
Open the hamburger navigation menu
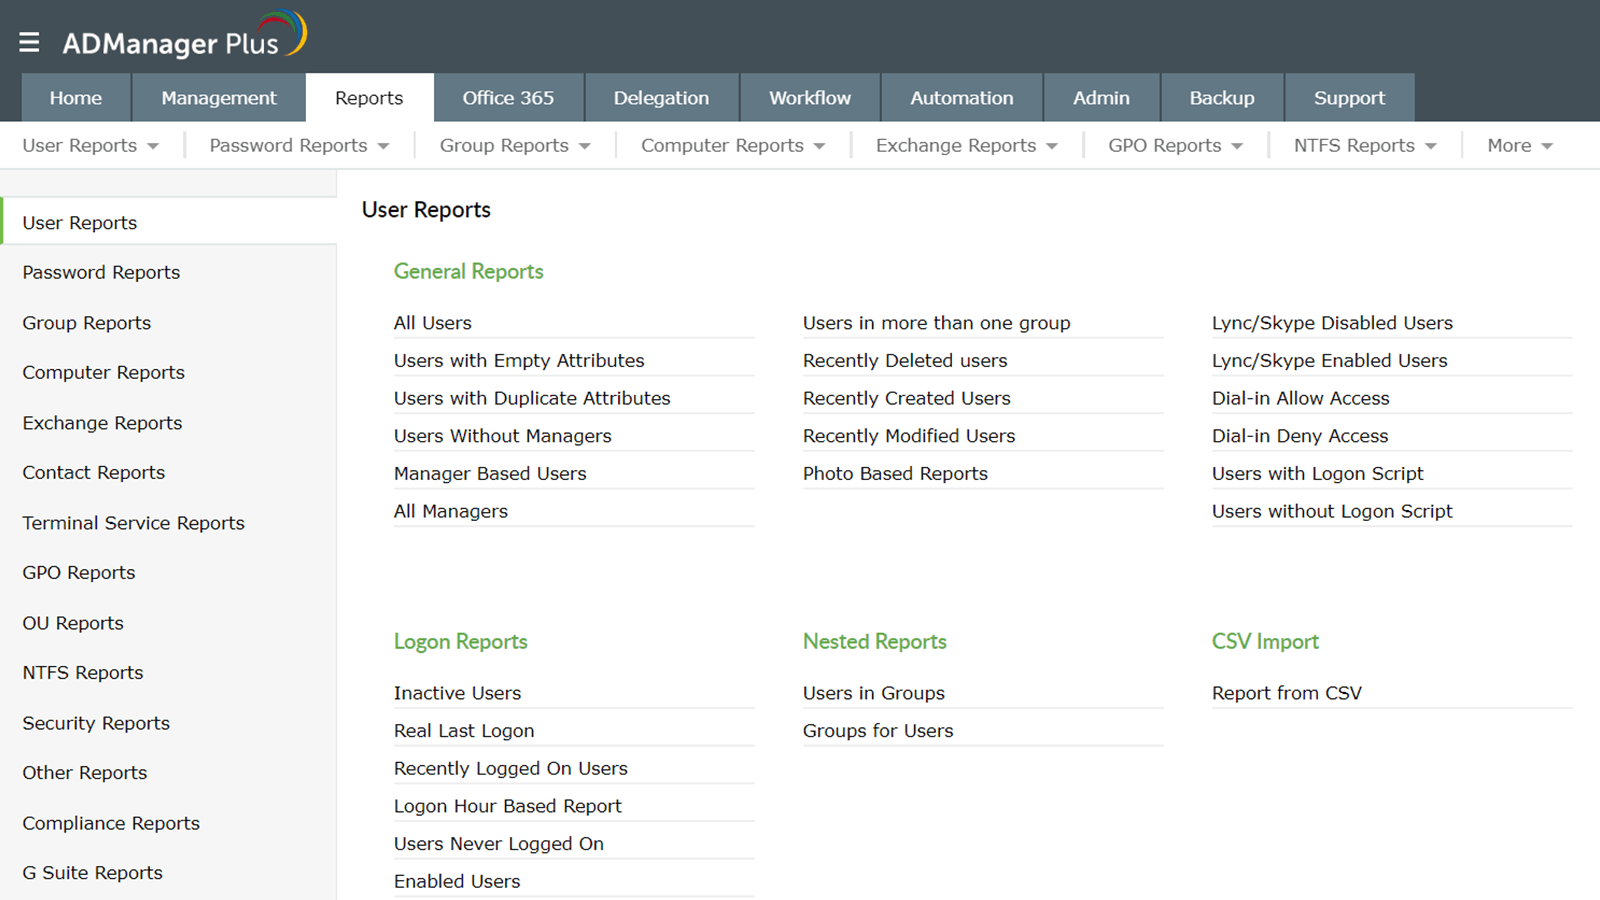point(29,42)
